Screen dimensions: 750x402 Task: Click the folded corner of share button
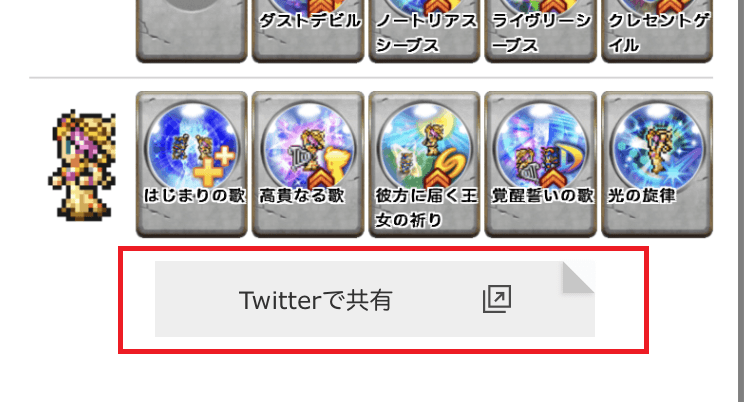(579, 277)
